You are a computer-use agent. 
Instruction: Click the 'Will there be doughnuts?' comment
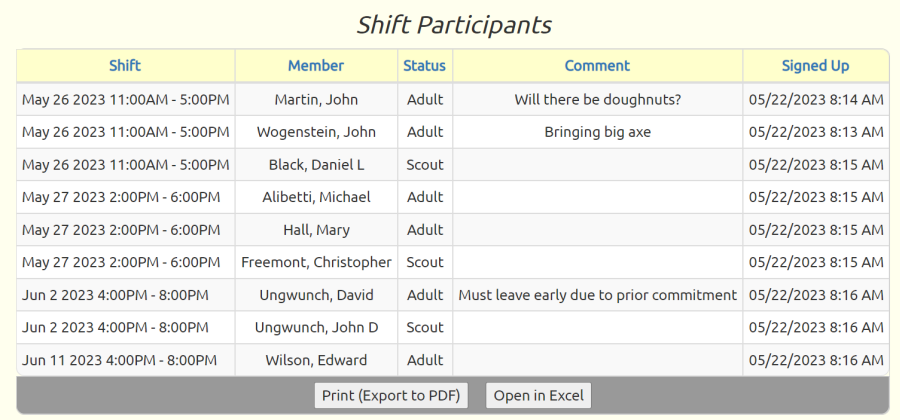pyautogui.click(x=598, y=99)
